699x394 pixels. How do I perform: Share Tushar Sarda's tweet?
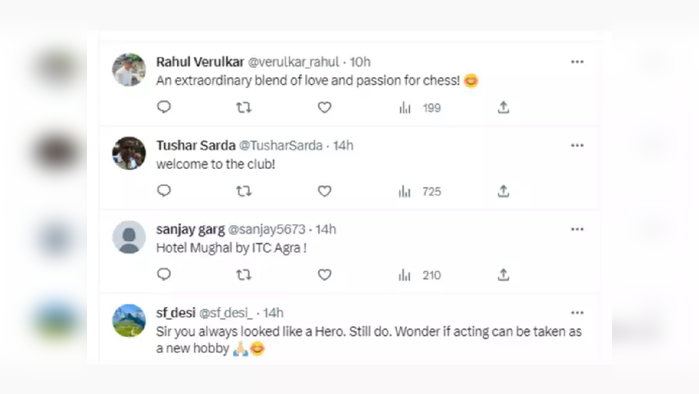click(503, 191)
